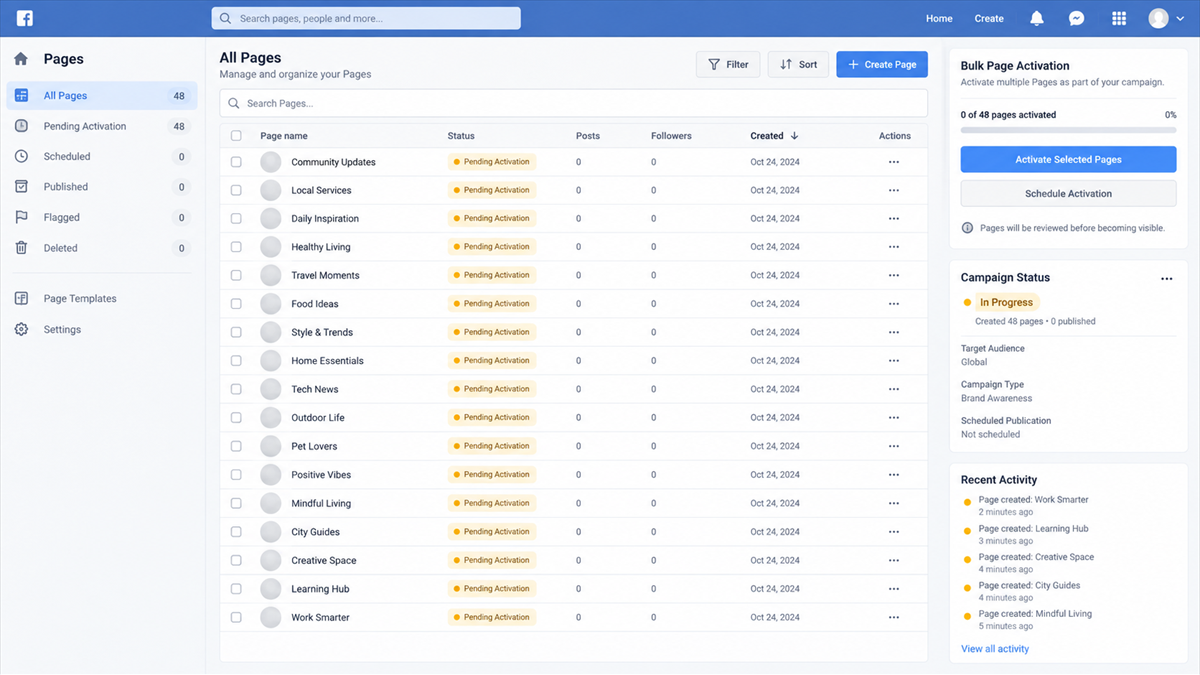Click the Settings gear icon

pyautogui.click(x=21, y=329)
